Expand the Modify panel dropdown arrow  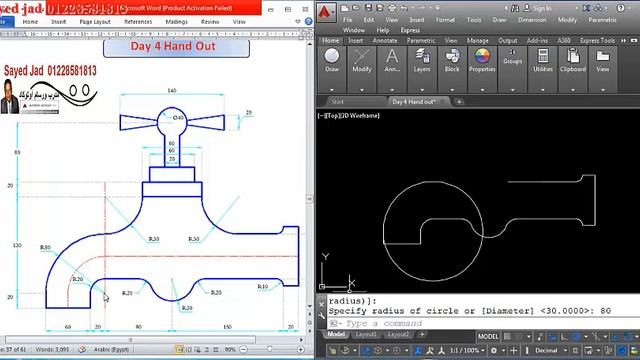click(x=362, y=90)
